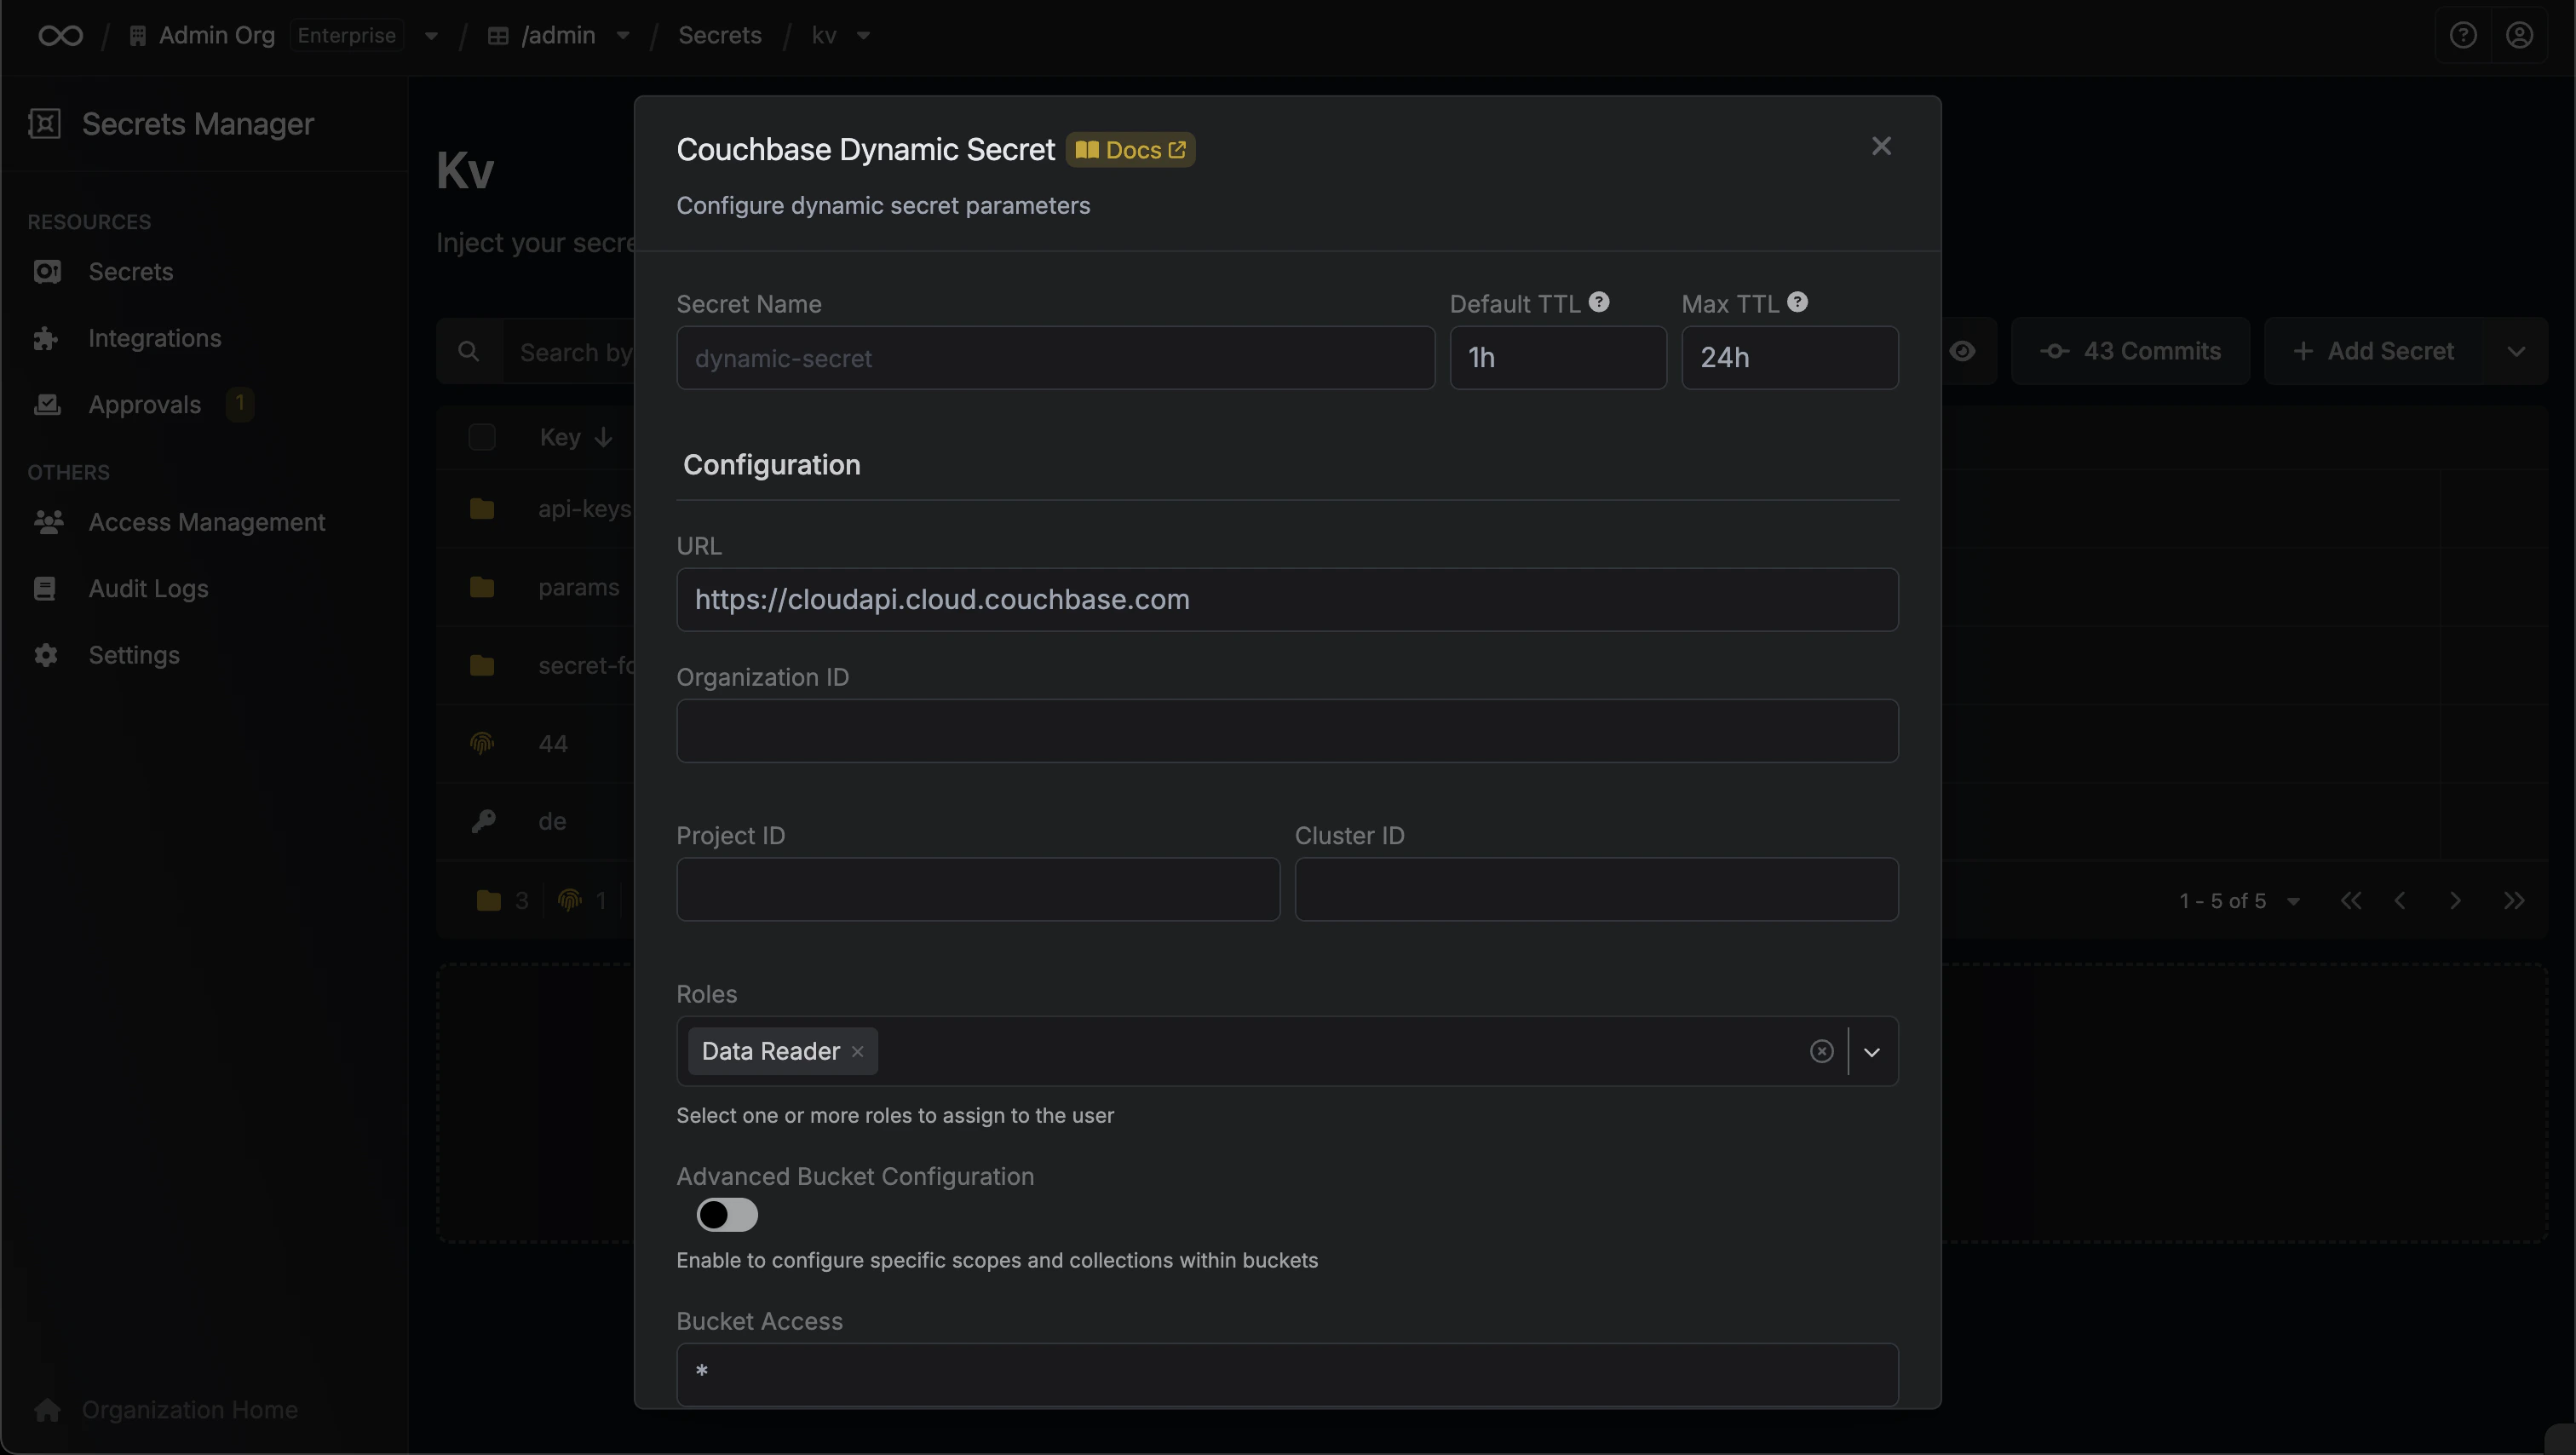The image size is (2576, 1455).
Task: Click the Secrets Manager vault icon
Action: [x=45, y=124]
